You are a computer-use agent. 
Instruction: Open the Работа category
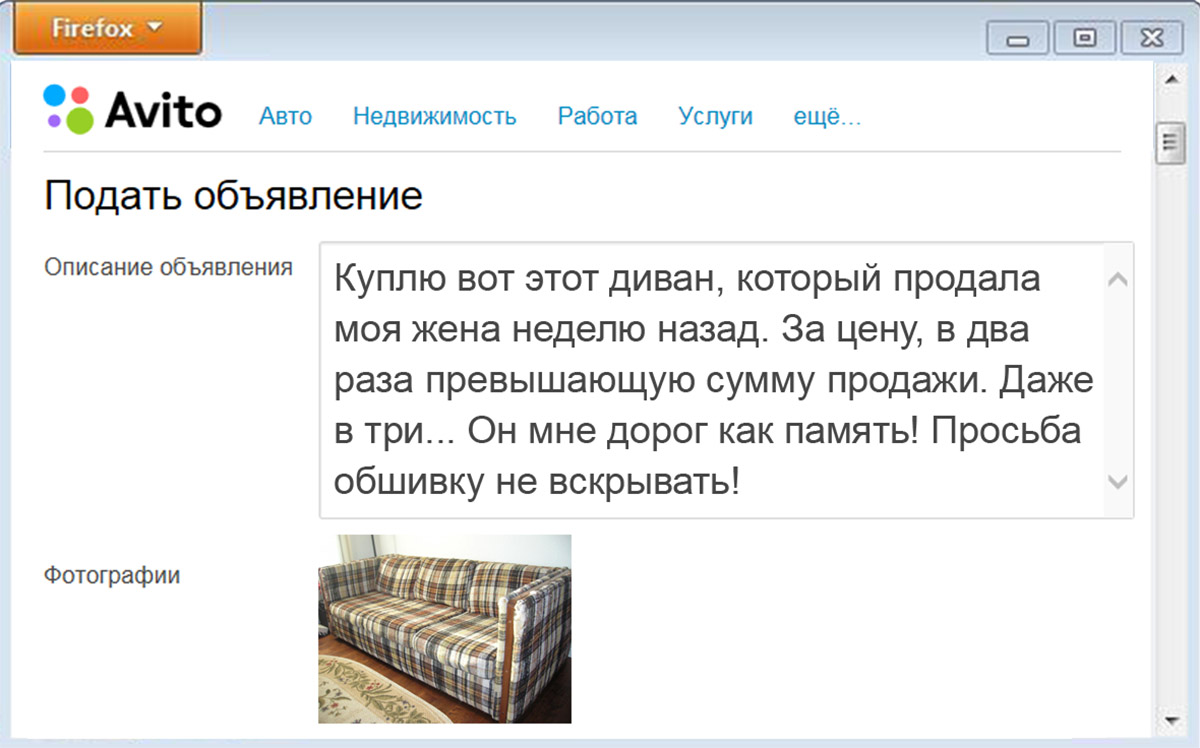tap(597, 116)
